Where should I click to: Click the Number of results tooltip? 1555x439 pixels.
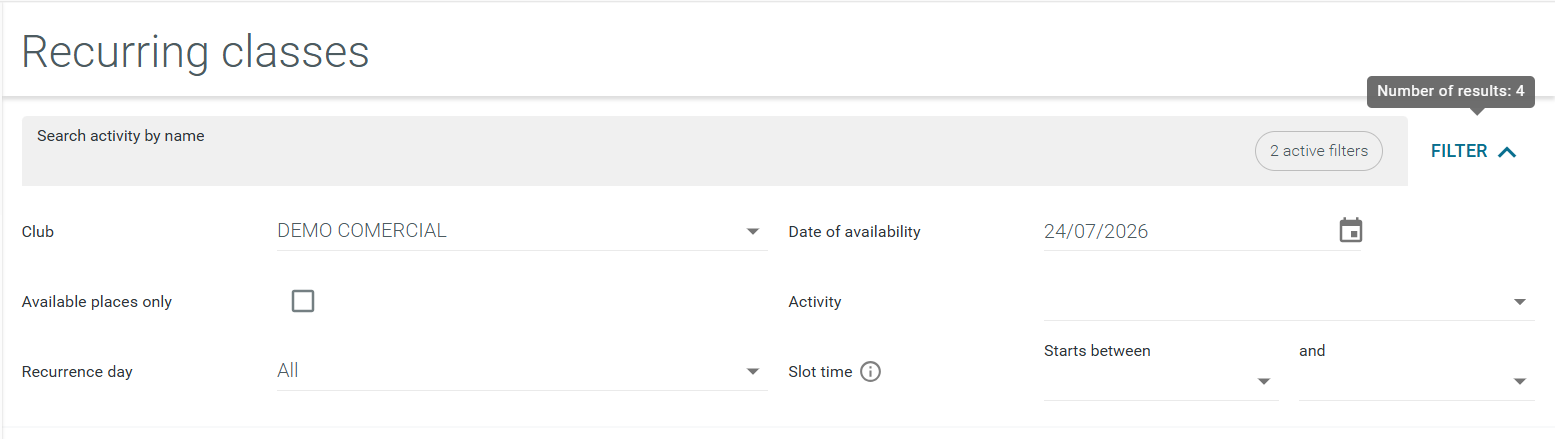[x=1450, y=91]
